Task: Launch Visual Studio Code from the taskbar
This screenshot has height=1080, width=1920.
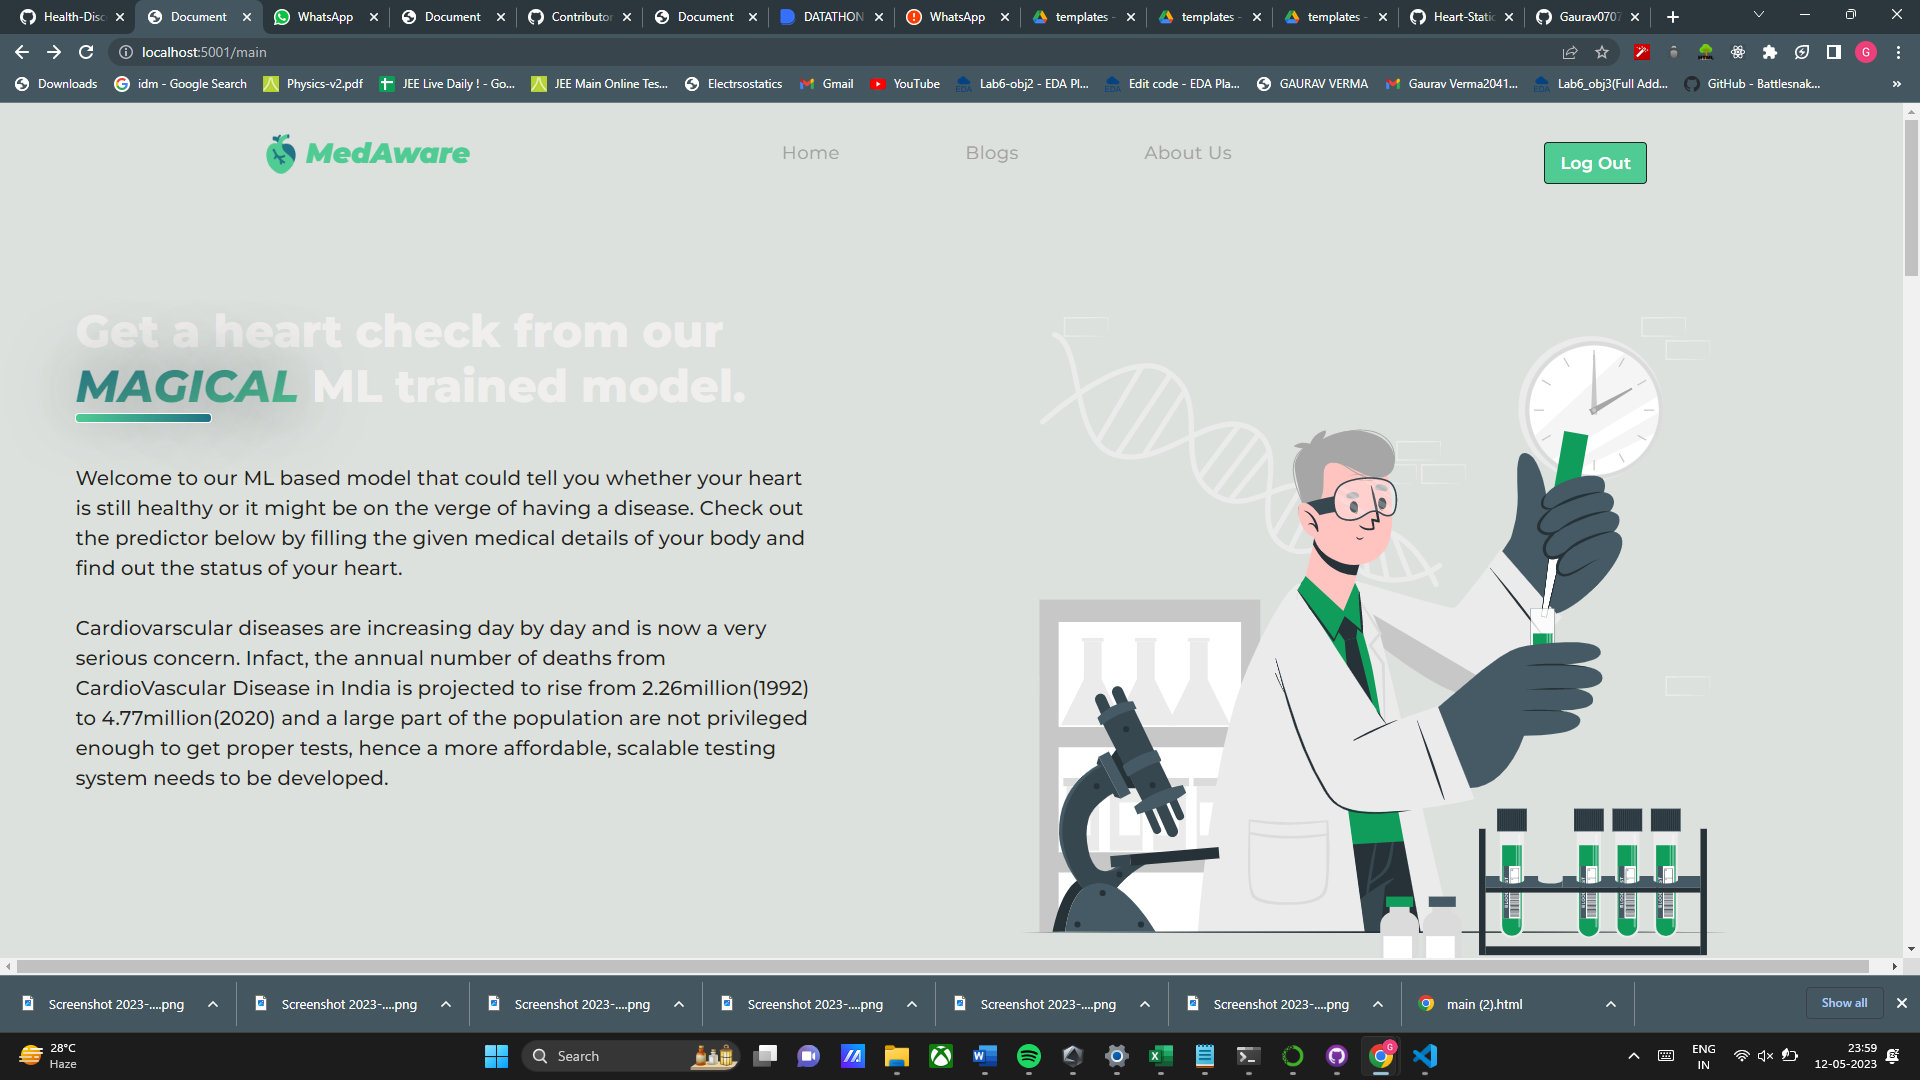Action: point(1424,1055)
